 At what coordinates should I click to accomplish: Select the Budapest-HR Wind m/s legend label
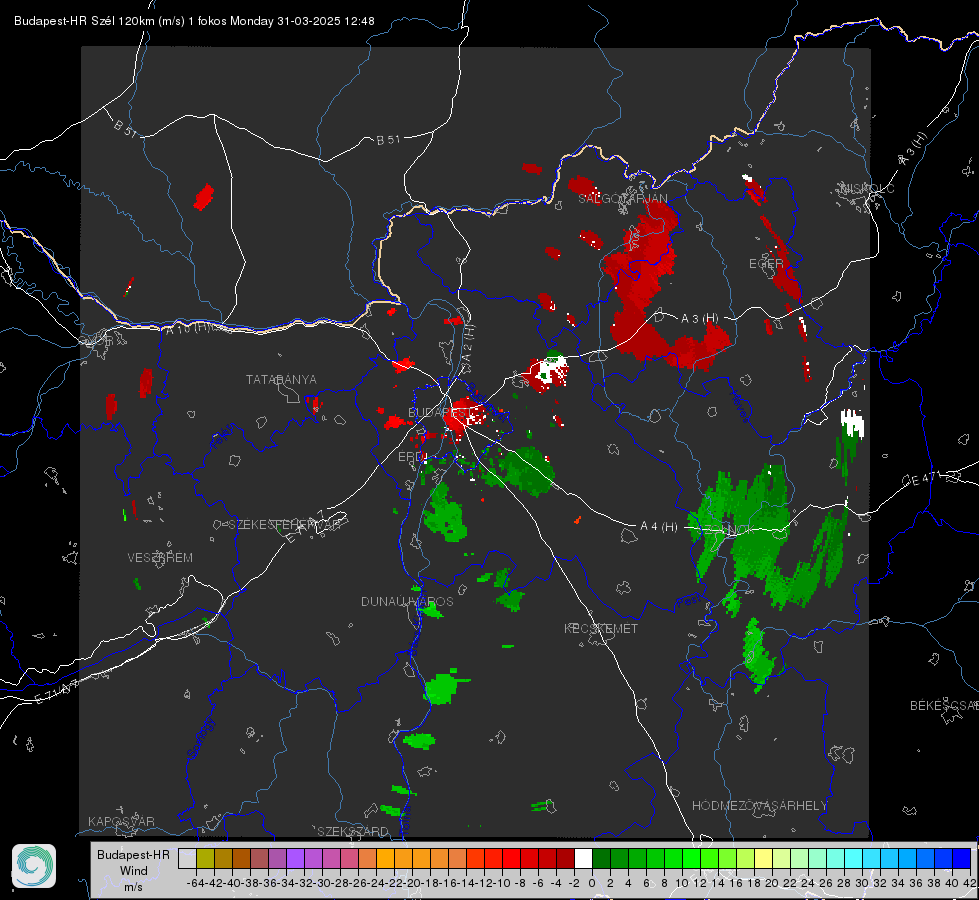134,870
